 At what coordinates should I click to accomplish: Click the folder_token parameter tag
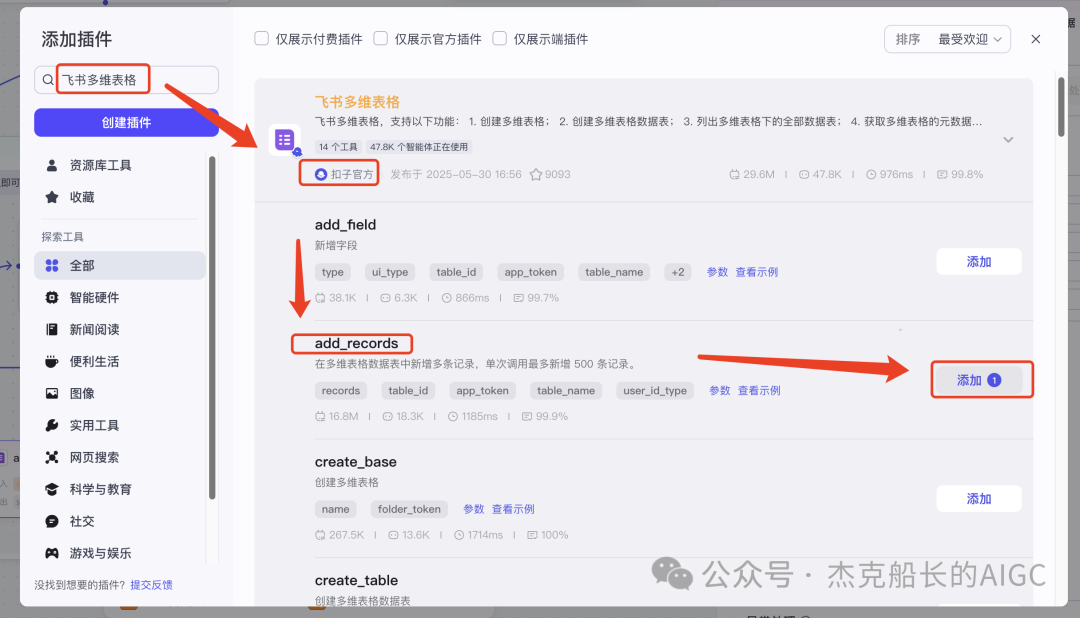click(409, 509)
